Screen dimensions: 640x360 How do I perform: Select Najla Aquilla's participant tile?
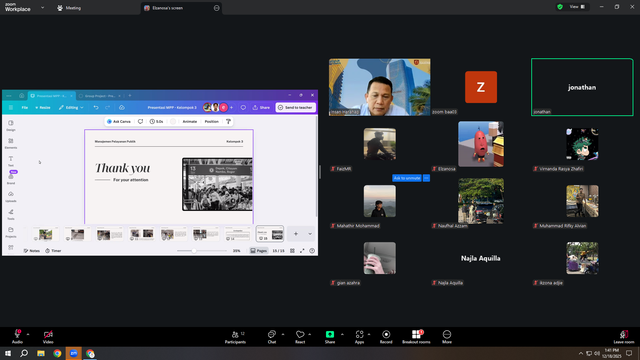click(x=481, y=258)
